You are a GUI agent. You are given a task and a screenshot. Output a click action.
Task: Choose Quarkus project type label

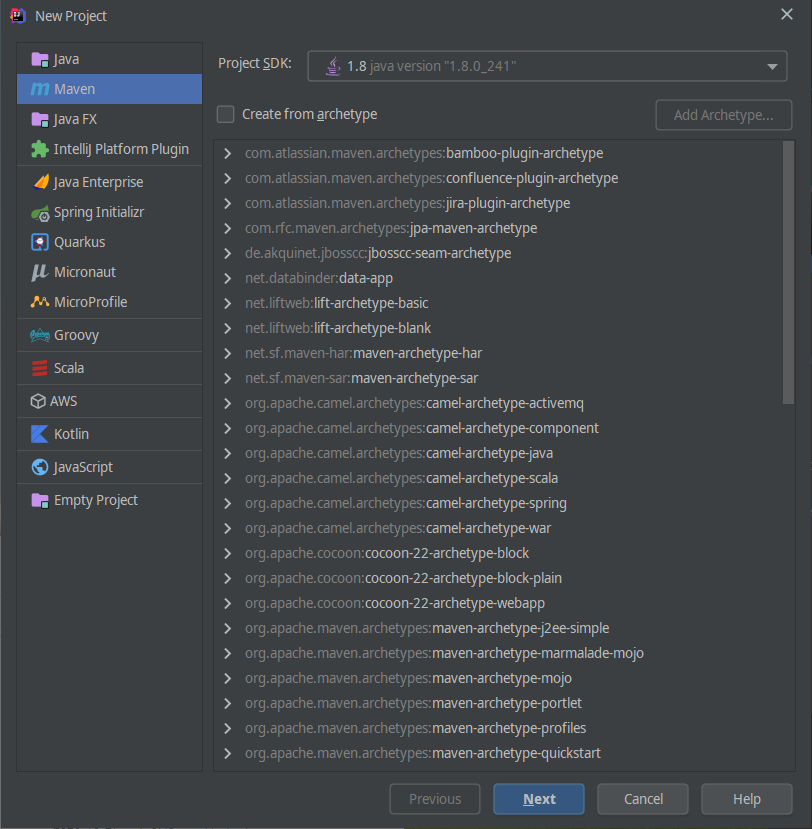tap(80, 242)
